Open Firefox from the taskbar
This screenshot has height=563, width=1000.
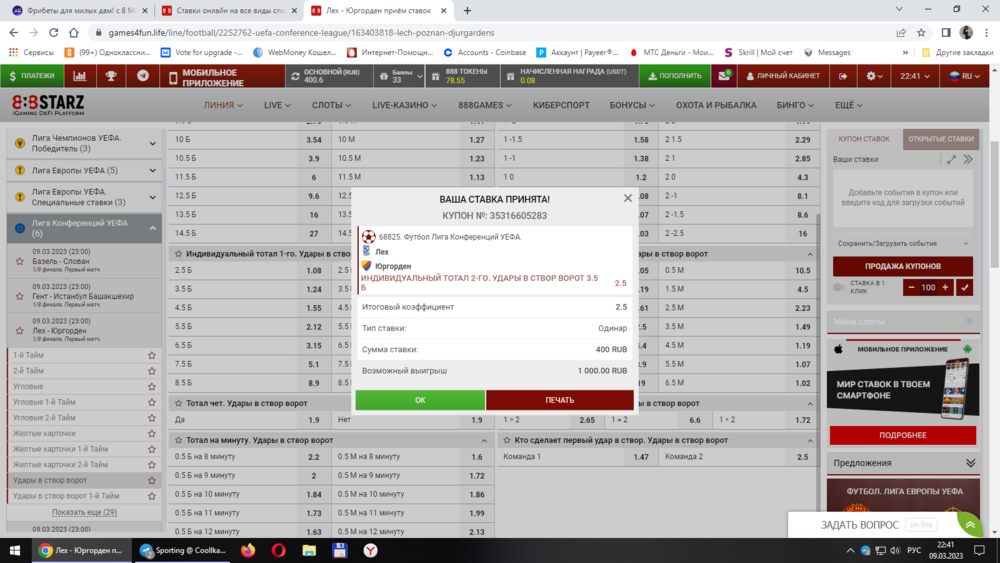pos(248,550)
